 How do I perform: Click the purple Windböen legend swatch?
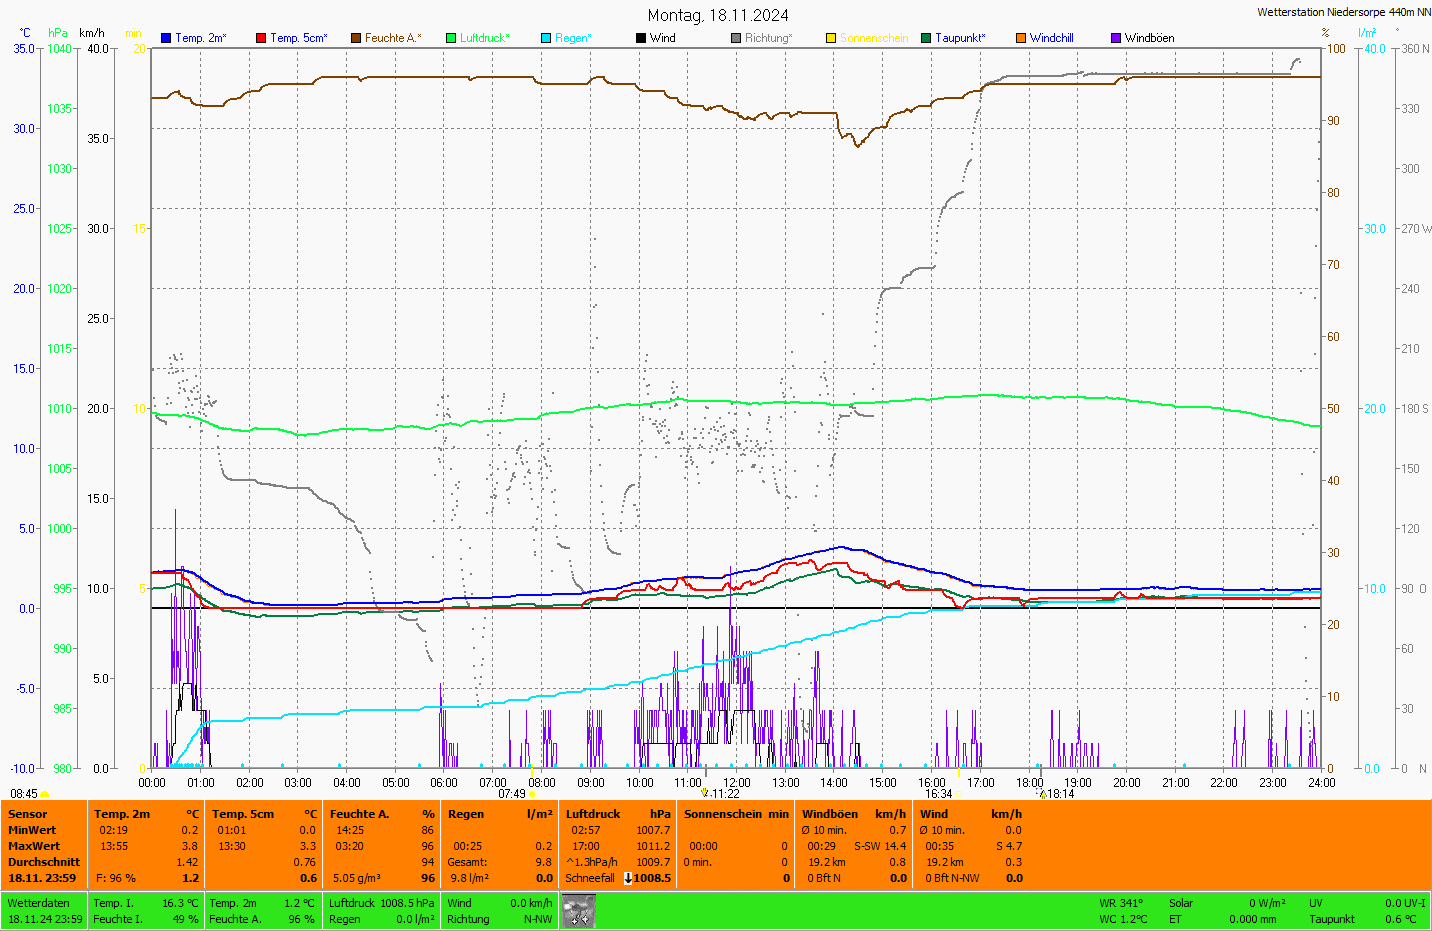(x=1116, y=38)
